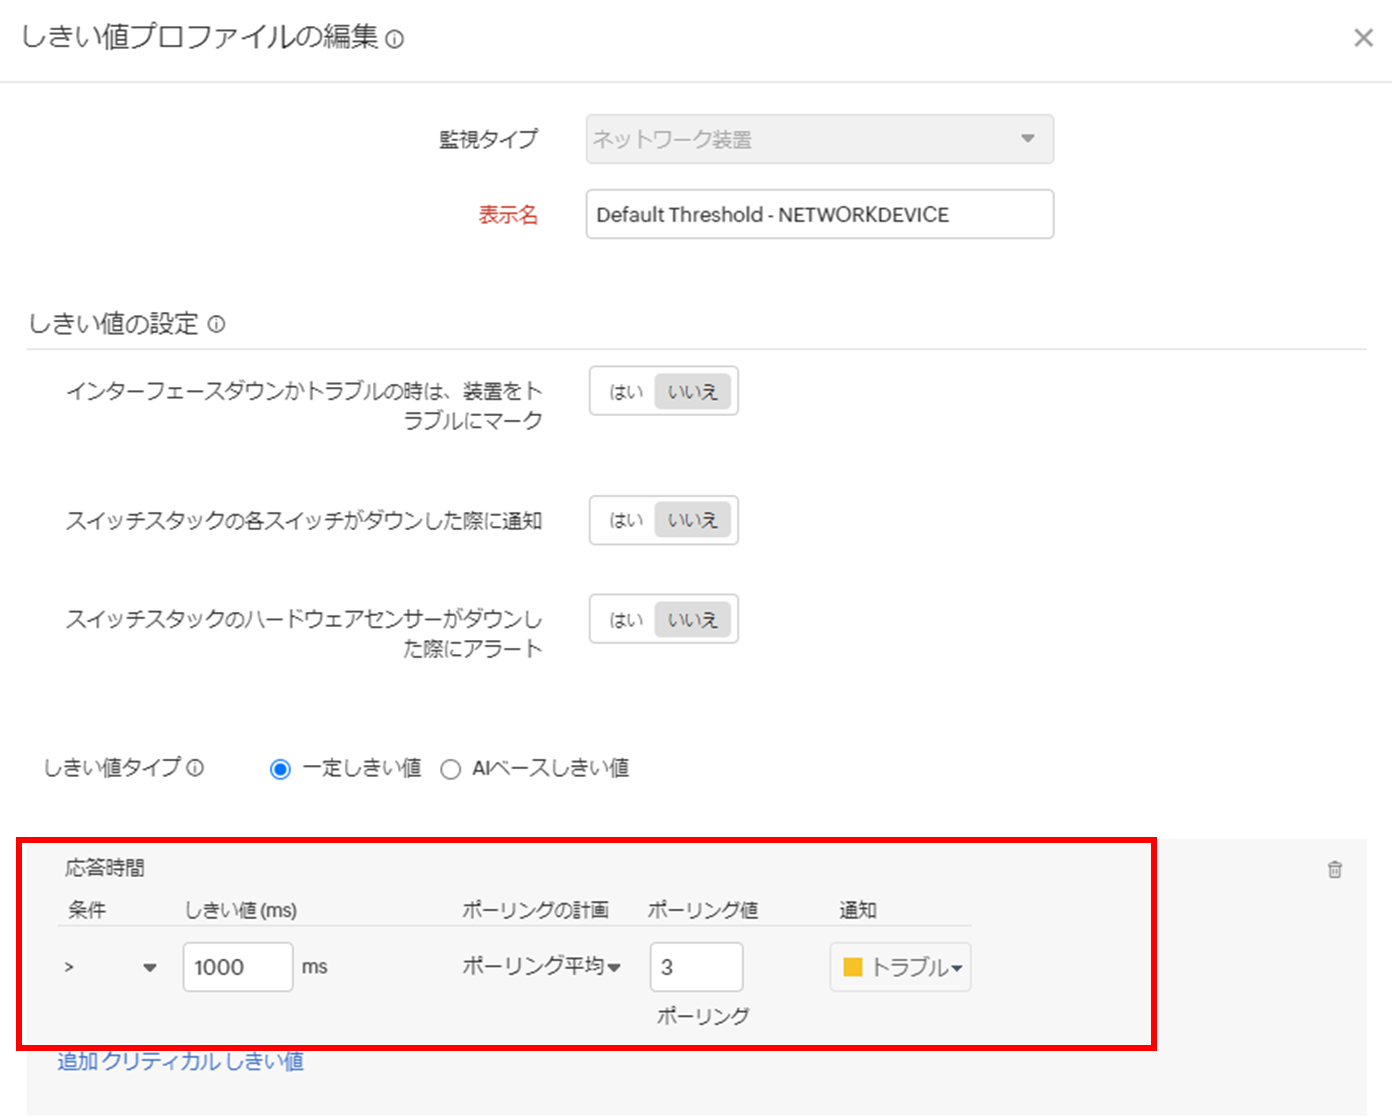Open the トラブル notification severity dropdown

[901, 967]
